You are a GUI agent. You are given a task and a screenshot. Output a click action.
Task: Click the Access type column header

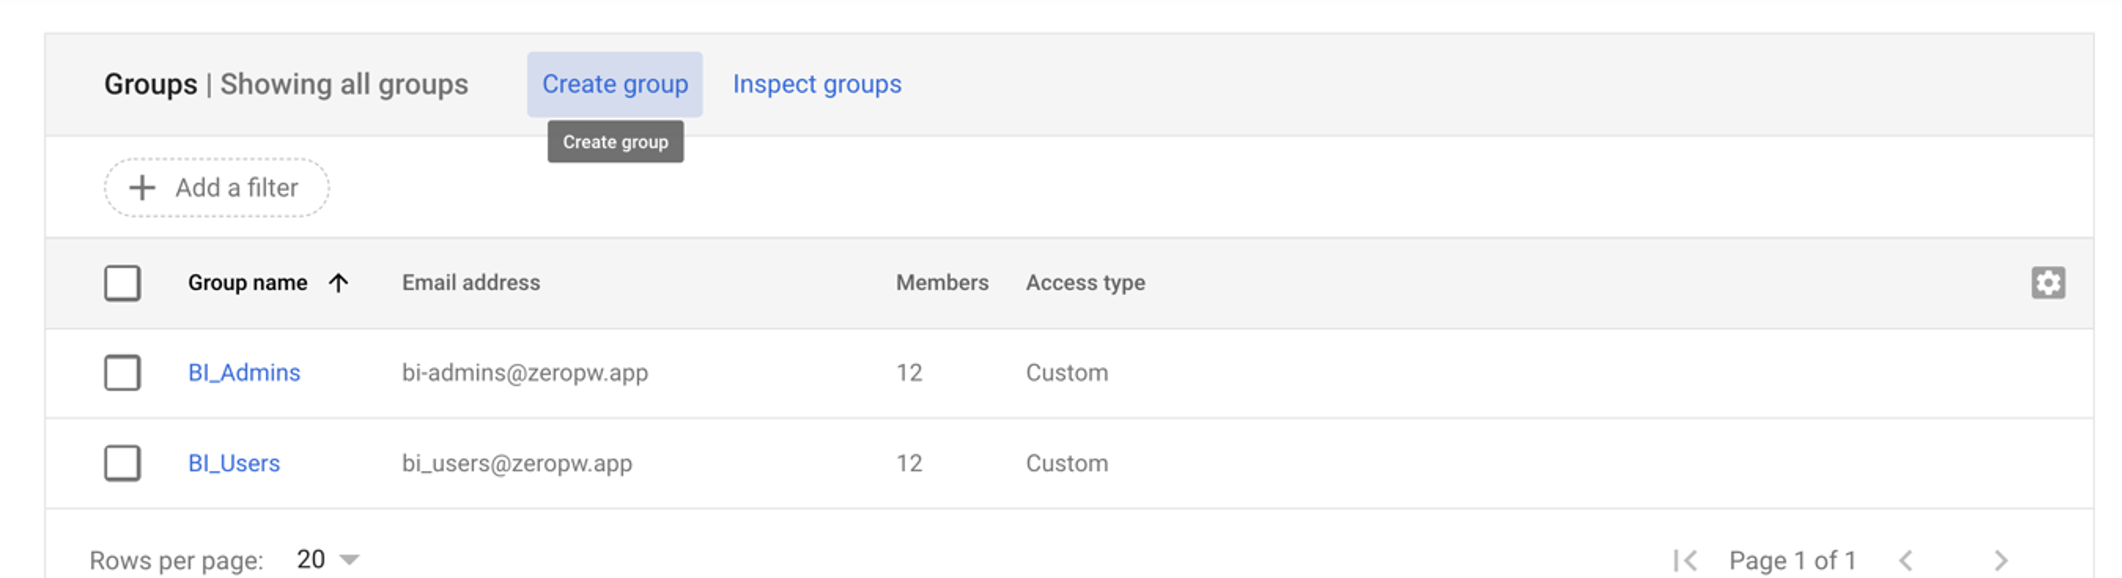click(x=1085, y=283)
